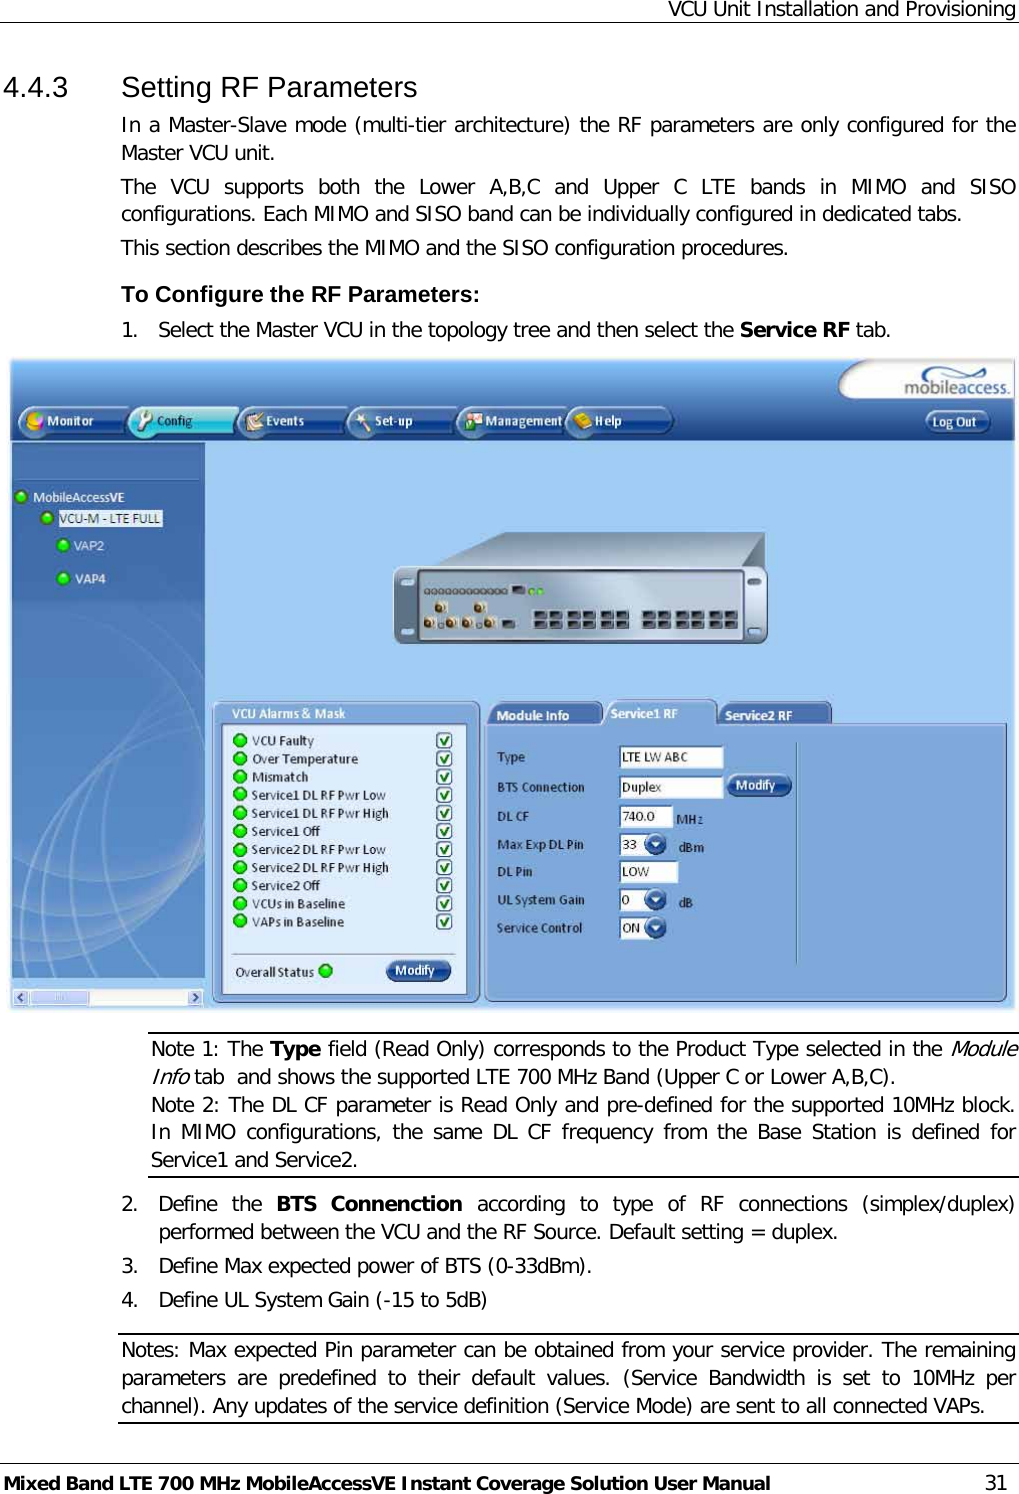Click VAPs in Baseline green indicator
The height and width of the screenshot is (1494, 1019).
click(240, 921)
